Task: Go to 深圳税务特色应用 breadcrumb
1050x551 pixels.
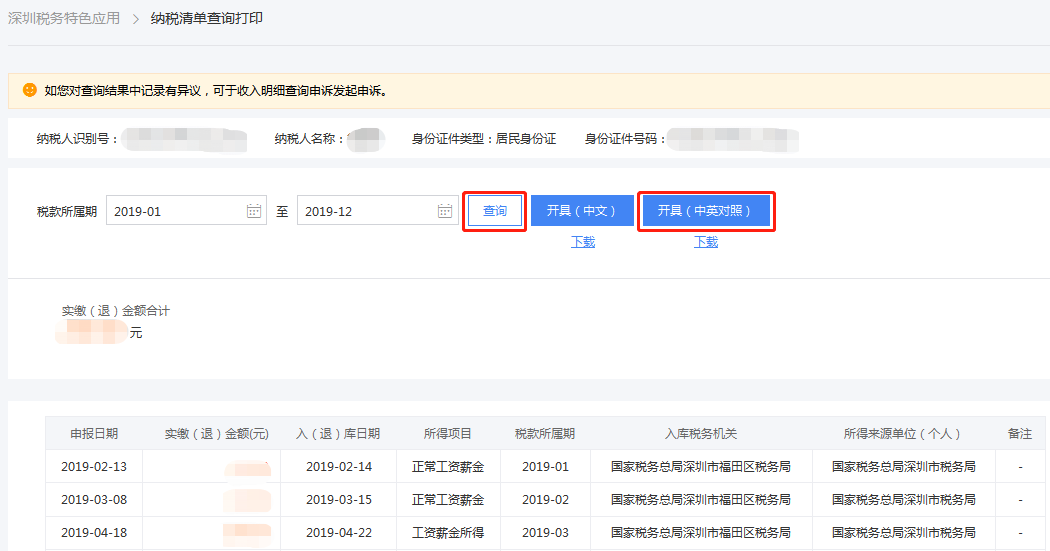Action: pyautogui.click(x=64, y=19)
